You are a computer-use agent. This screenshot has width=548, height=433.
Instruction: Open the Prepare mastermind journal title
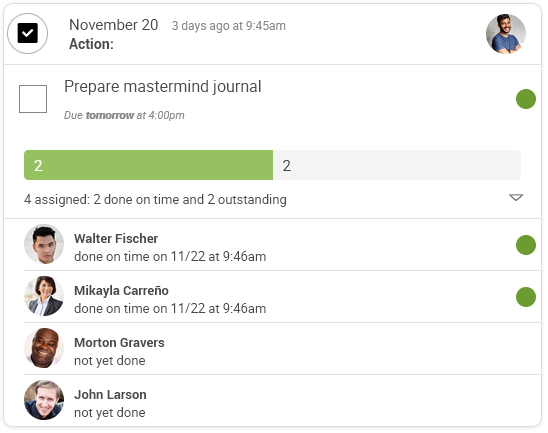click(163, 87)
